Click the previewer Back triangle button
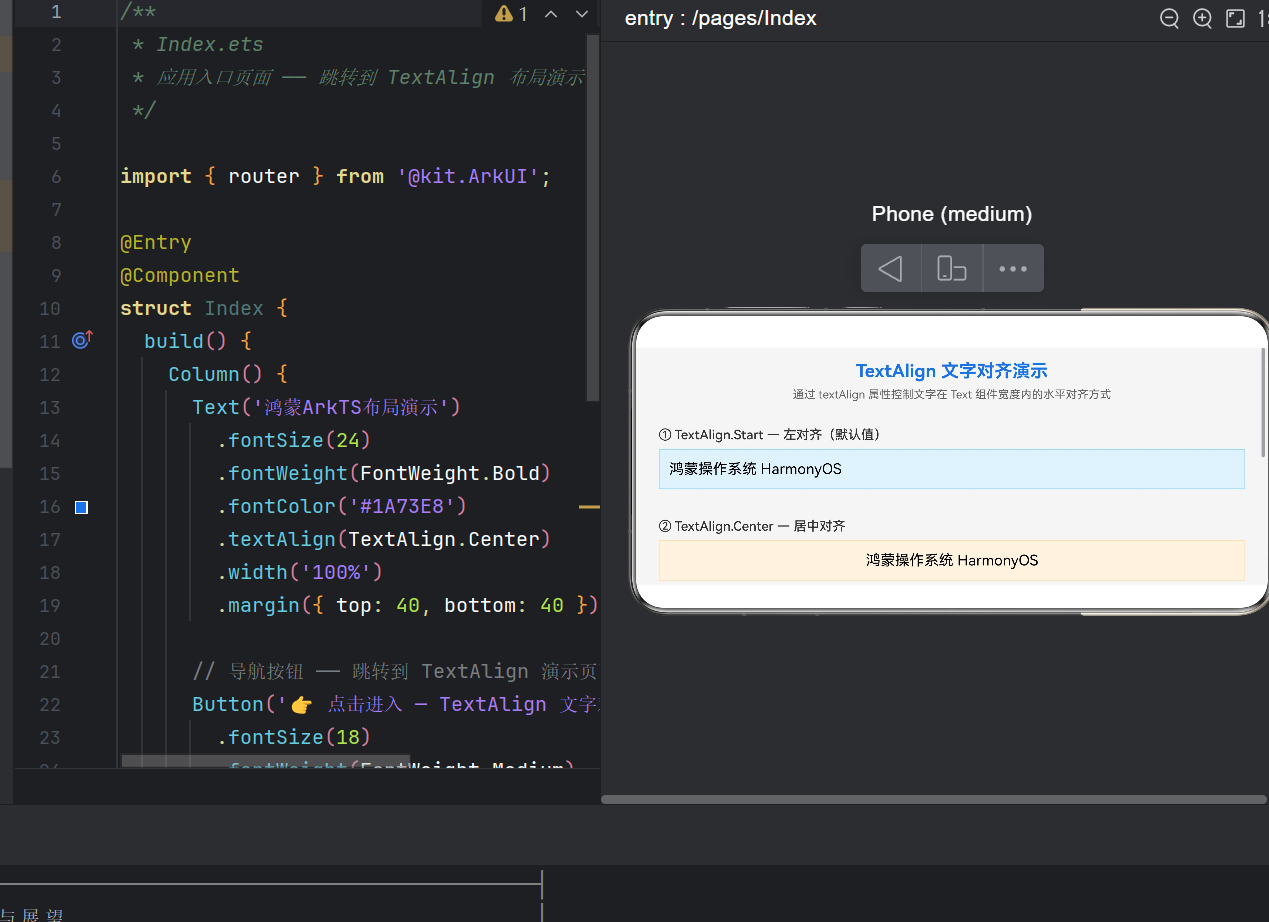 pyautogui.click(x=890, y=268)
